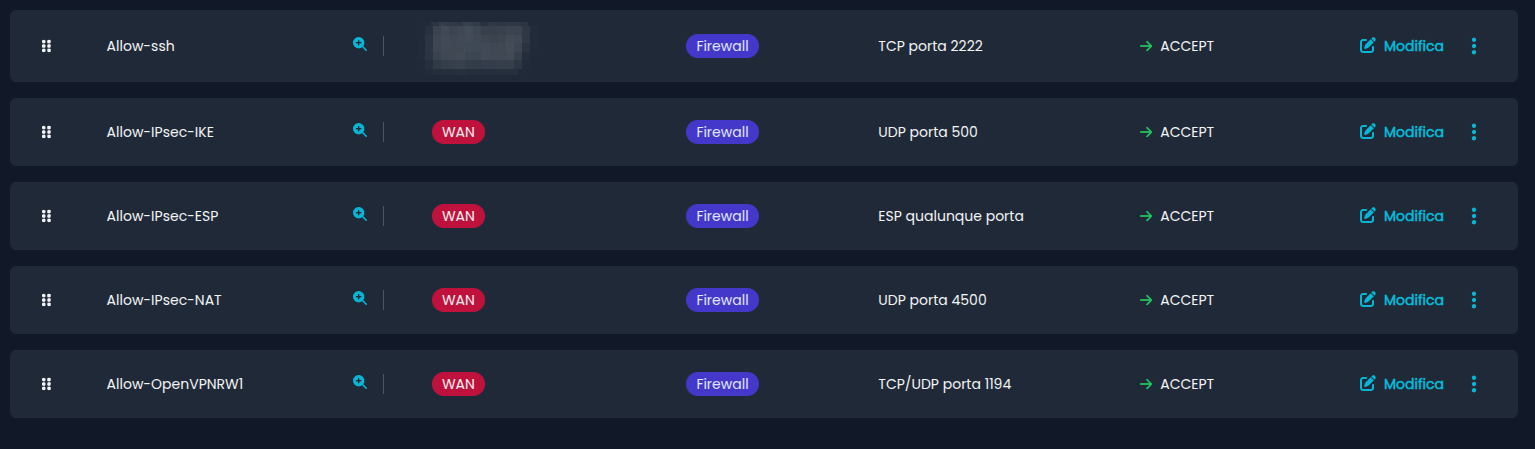The height and width of the screenshot is (449, 1535).
Task: Open three-dot menu for Allow-ssh
Action: [x=1474, y=46]
